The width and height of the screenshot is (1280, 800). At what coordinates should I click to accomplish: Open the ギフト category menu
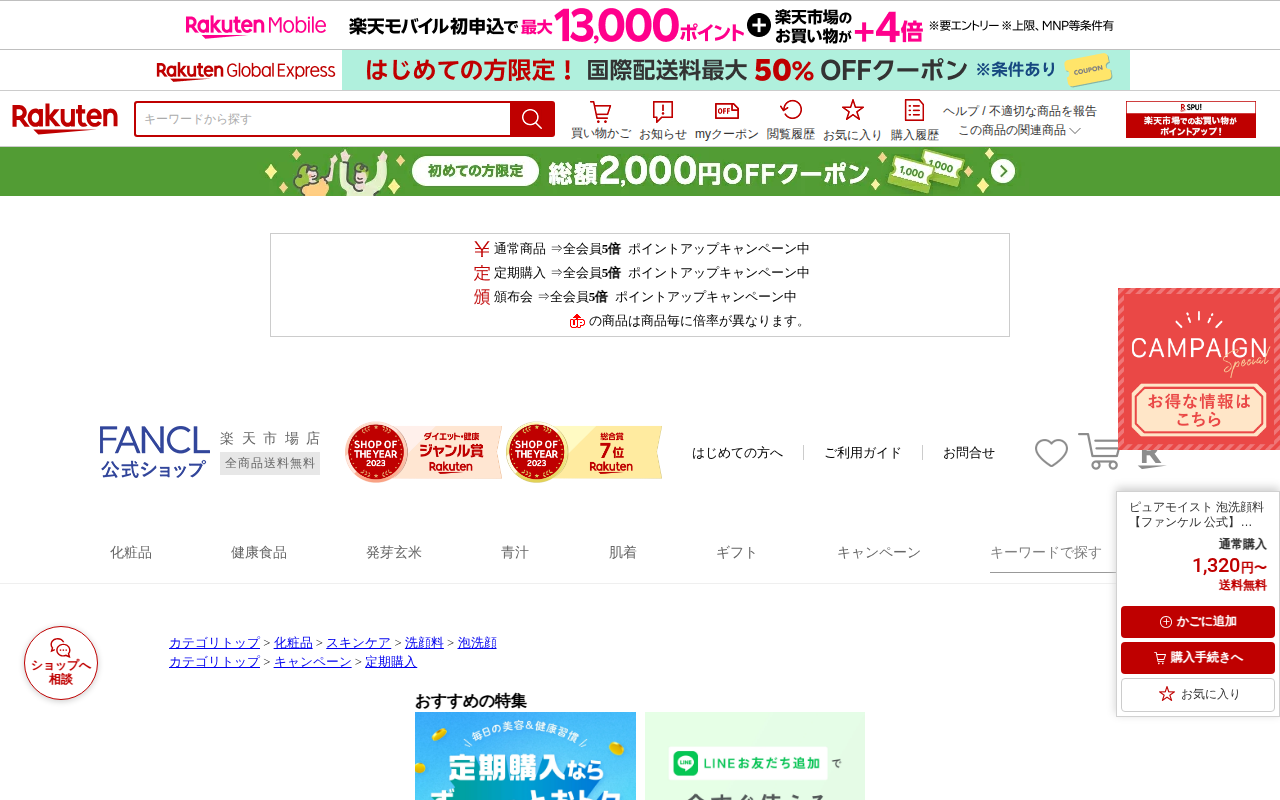pos(737,552)
